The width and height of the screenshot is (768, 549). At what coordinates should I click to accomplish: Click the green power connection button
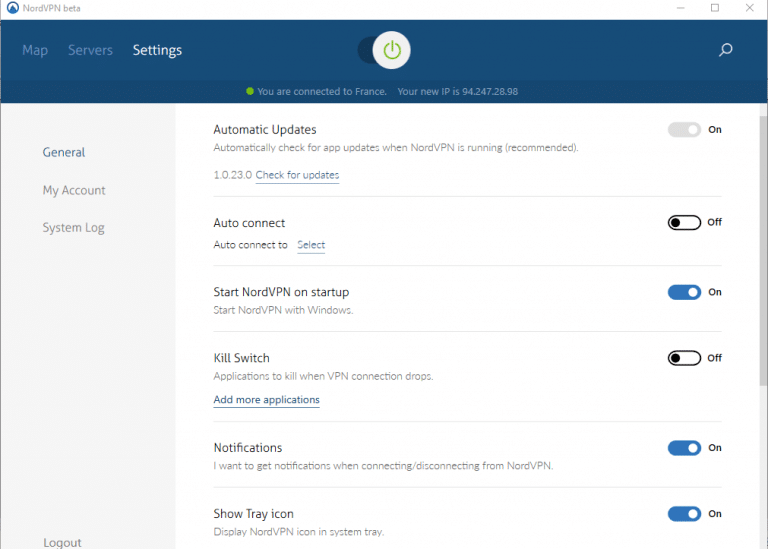point(391,50)
